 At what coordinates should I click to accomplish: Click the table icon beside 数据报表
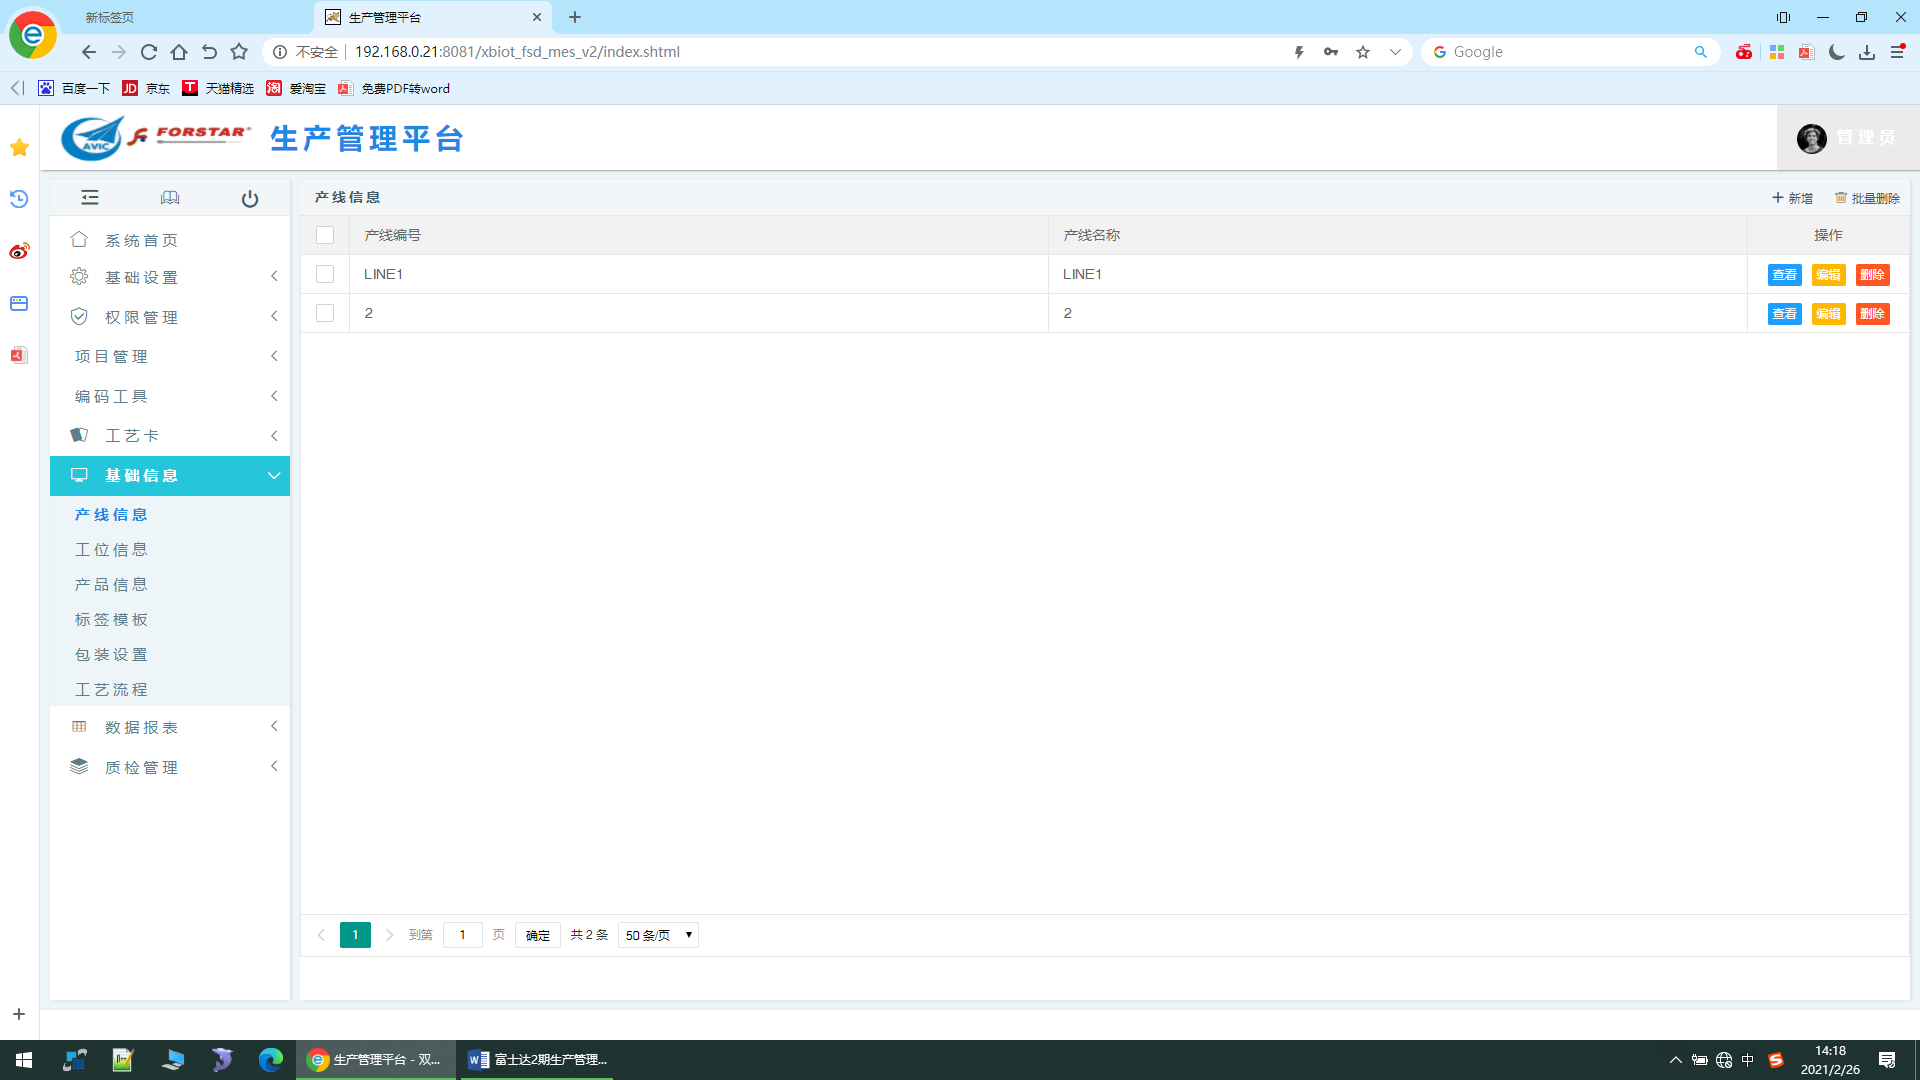click(79, 726)
